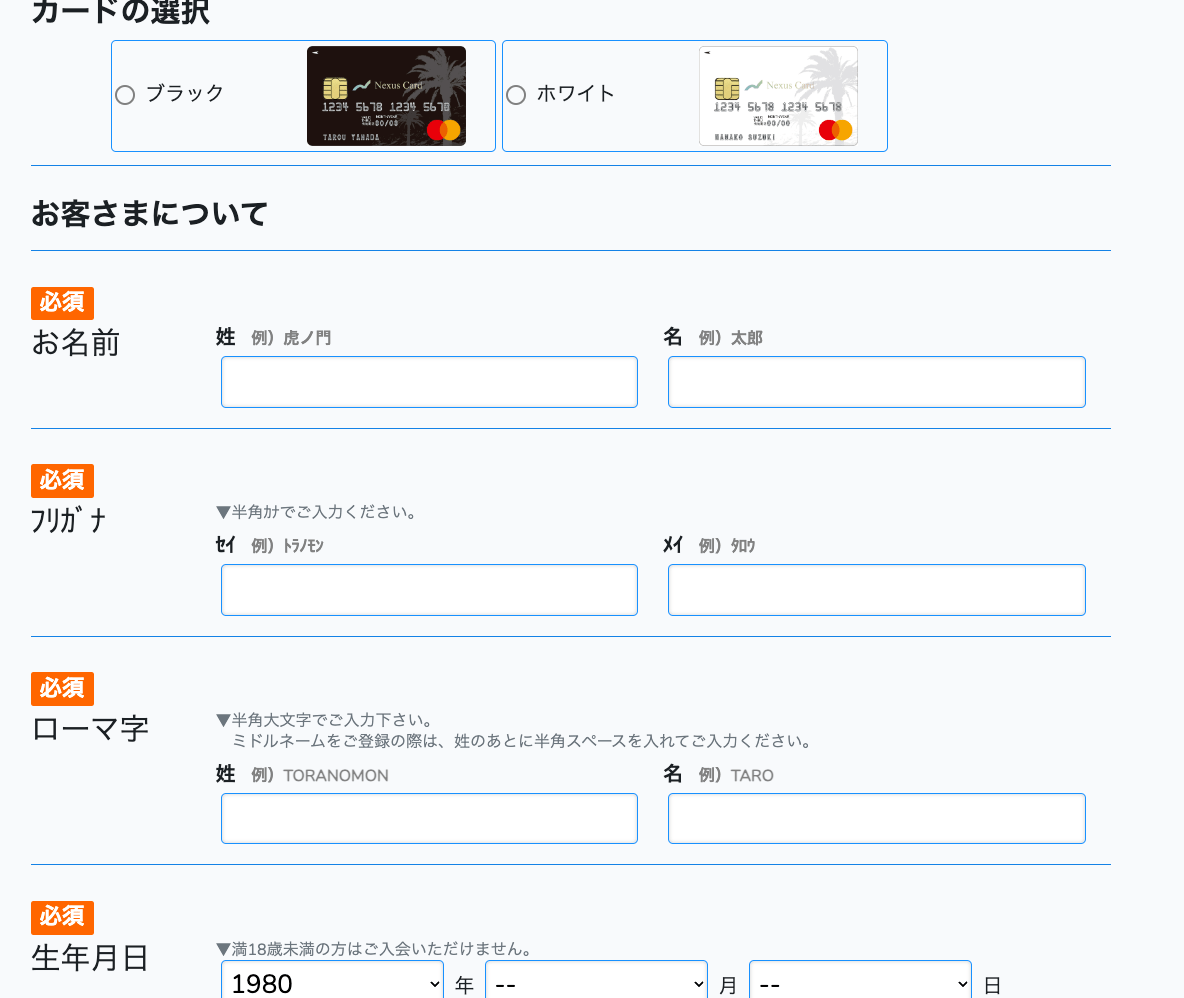Click the ブラック card option label

pyautogui.click(x=185, y=94)
